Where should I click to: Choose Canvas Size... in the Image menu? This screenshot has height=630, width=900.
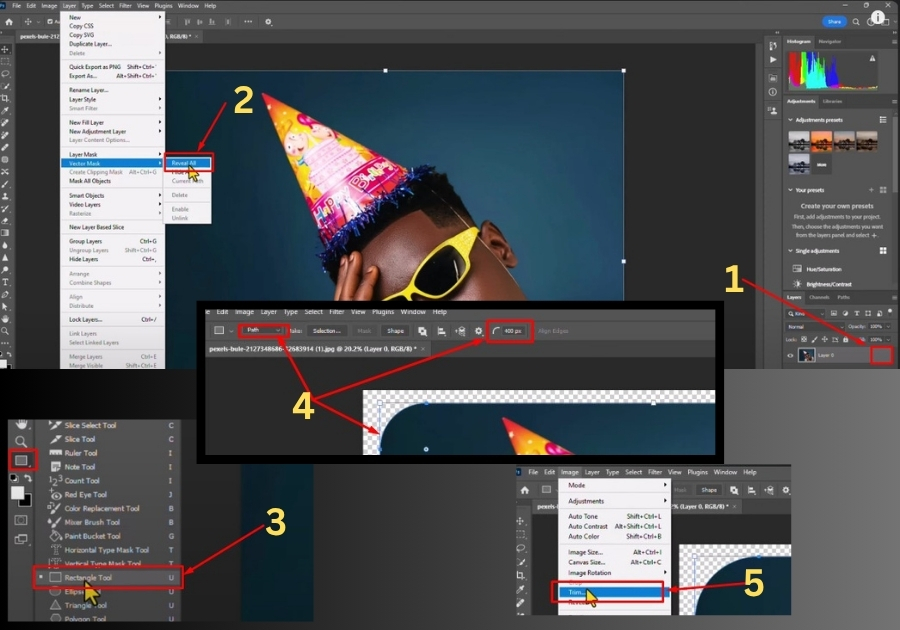pos(614,562)
